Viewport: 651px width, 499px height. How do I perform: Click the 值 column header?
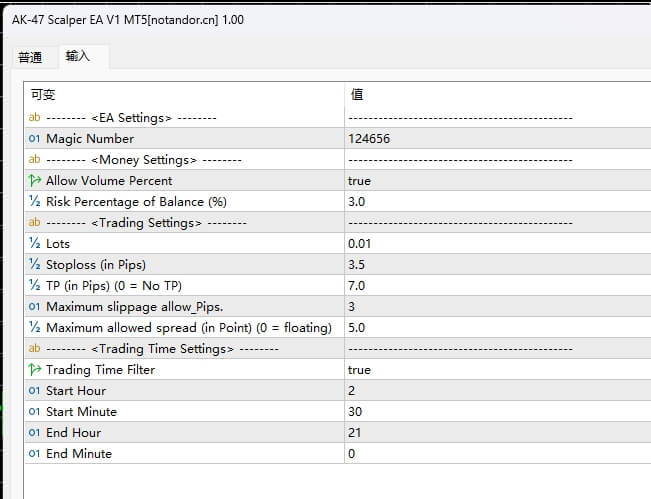pos(357,94)
